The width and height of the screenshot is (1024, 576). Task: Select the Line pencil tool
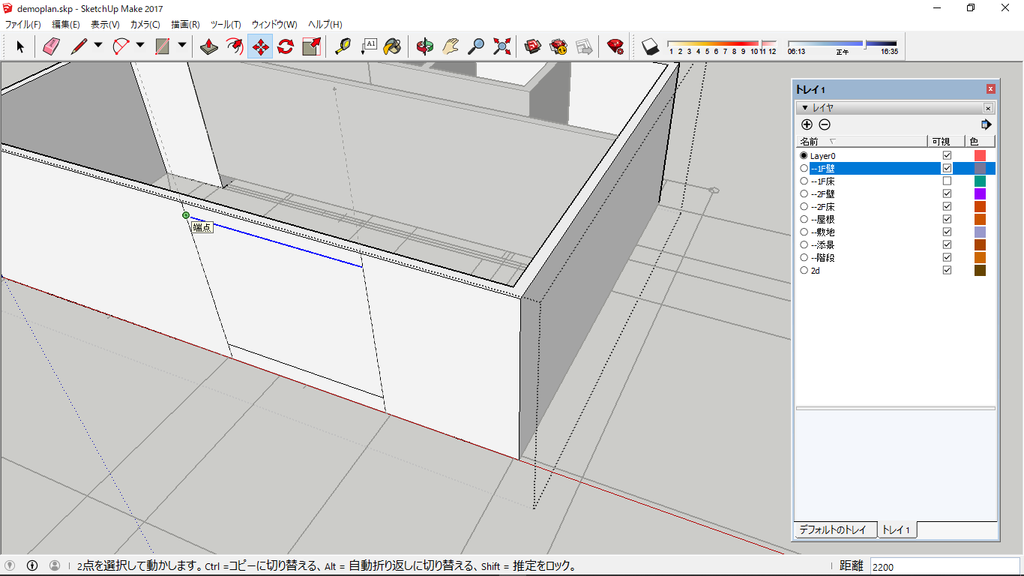(78, 46)
